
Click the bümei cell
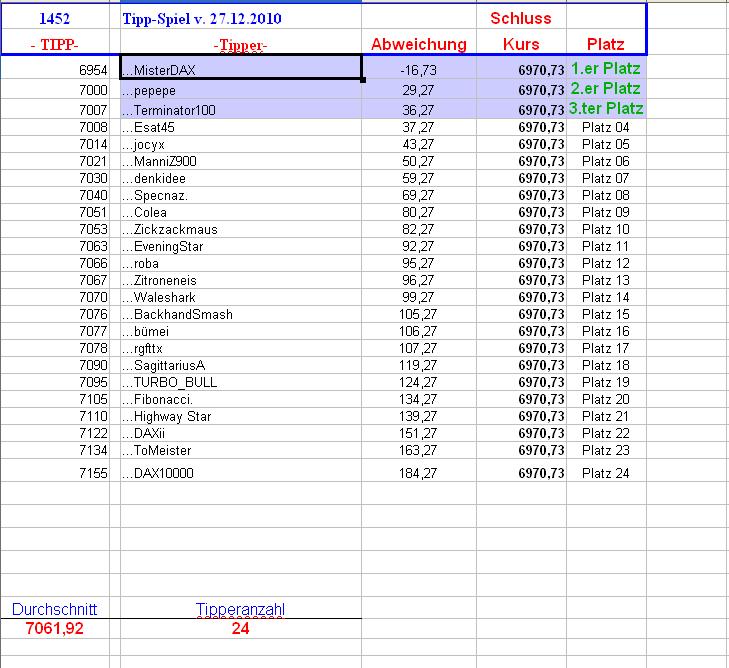click(241, 331)
